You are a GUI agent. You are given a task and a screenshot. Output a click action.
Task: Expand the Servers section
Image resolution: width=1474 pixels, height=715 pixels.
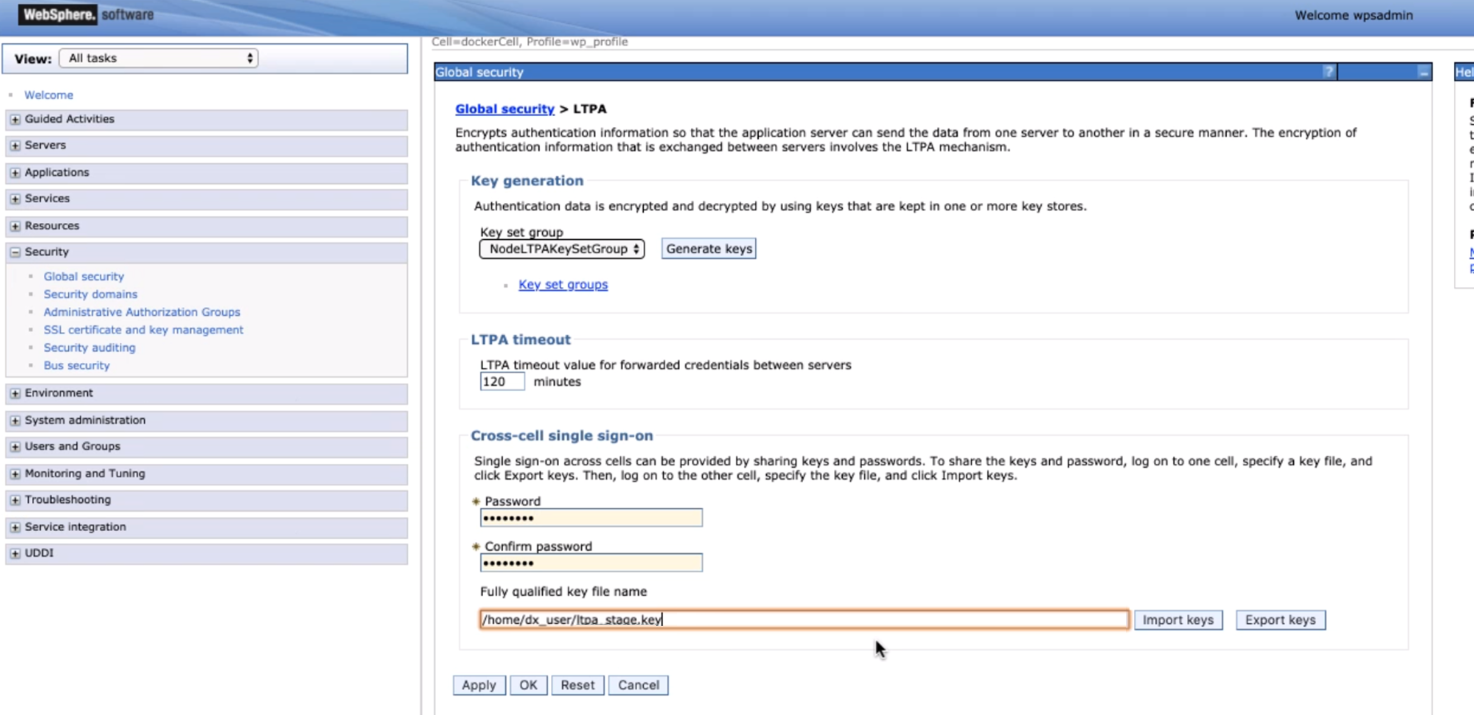pyautogui.click(x=15, y=145)
